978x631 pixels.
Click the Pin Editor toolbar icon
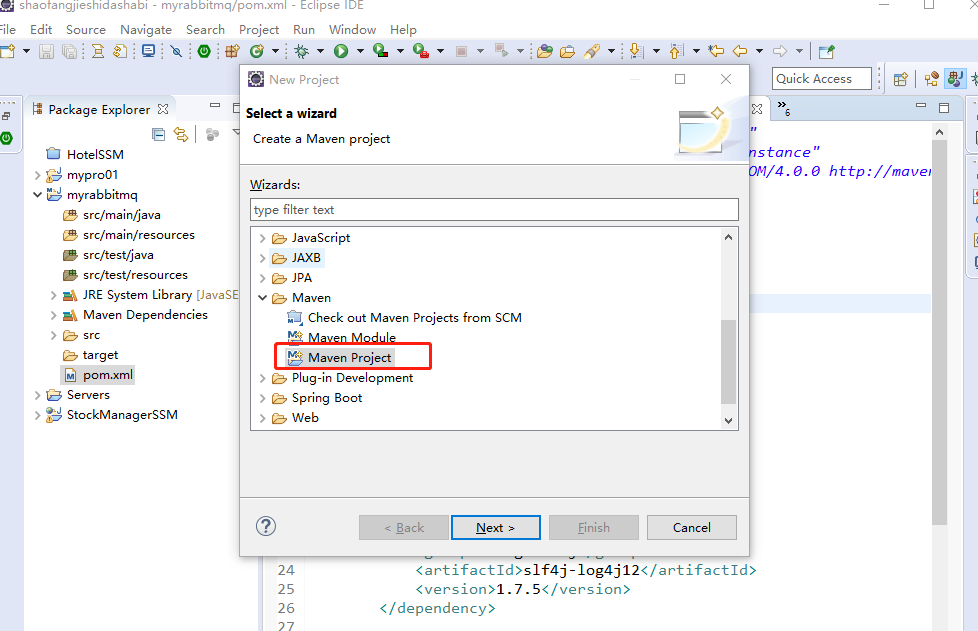tap(826, 52)
